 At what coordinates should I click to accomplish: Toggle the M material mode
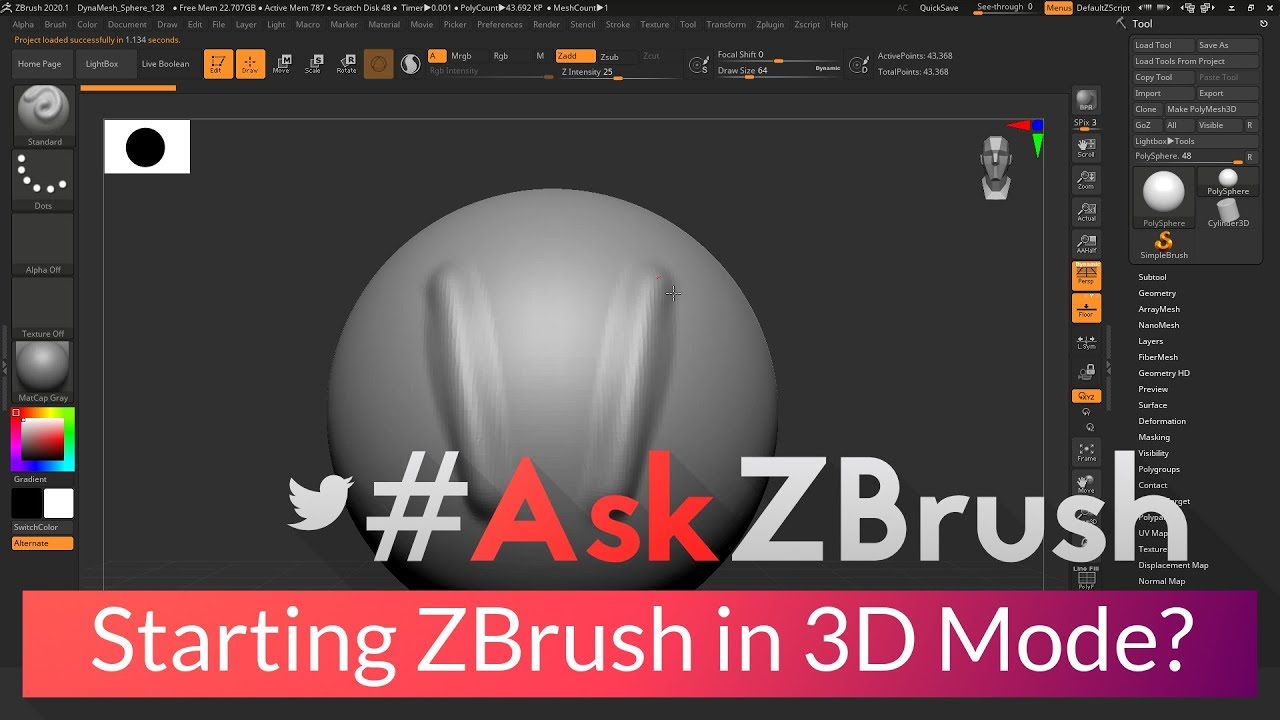click(x=540, y=56)
